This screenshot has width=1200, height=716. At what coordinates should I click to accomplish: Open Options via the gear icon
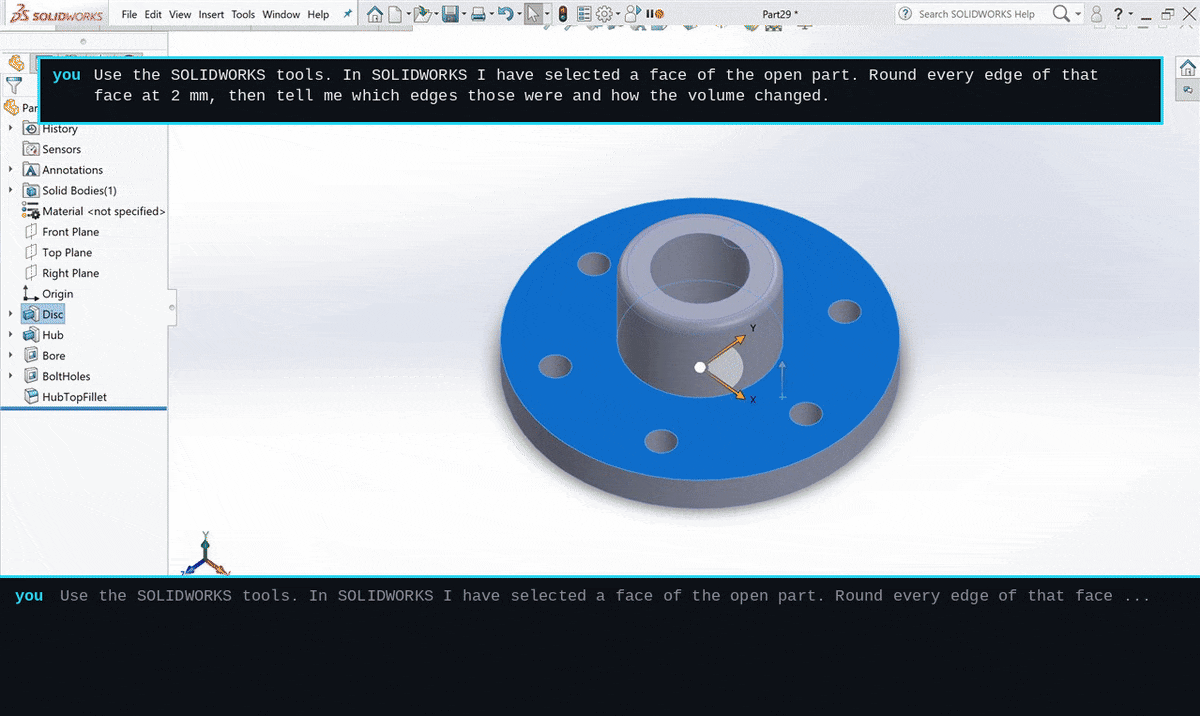(x=604, y=14)
